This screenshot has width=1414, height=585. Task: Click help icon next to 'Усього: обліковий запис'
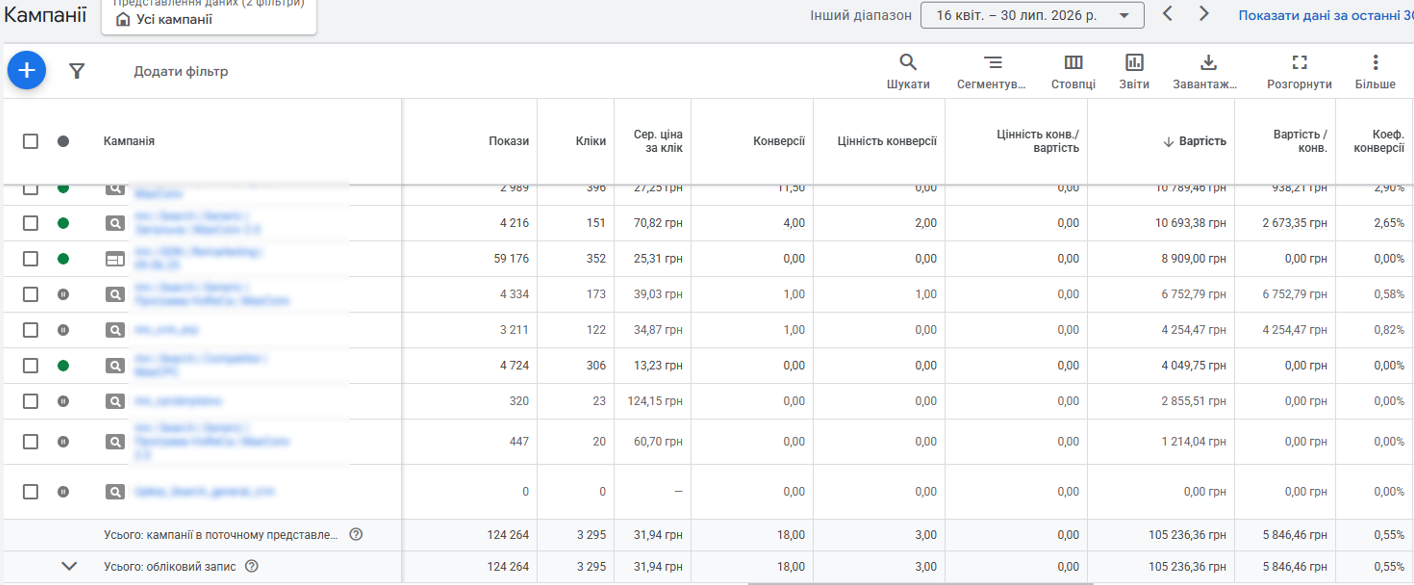(252, 566)
